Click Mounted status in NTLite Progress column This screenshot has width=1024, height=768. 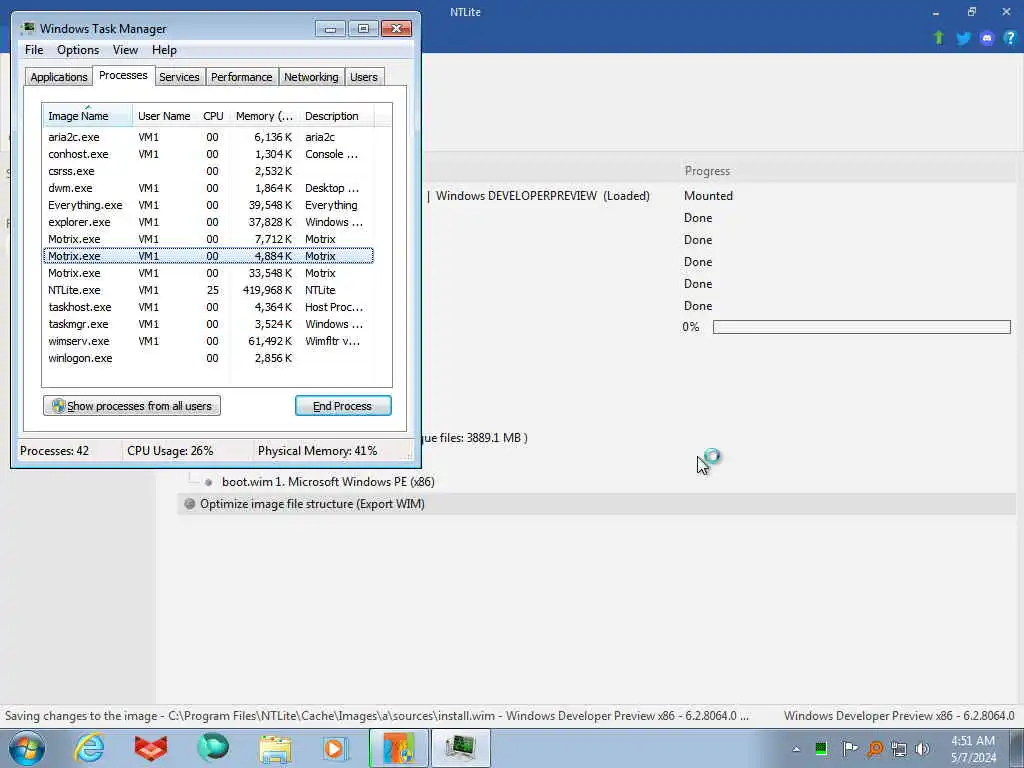coord(708,196)
